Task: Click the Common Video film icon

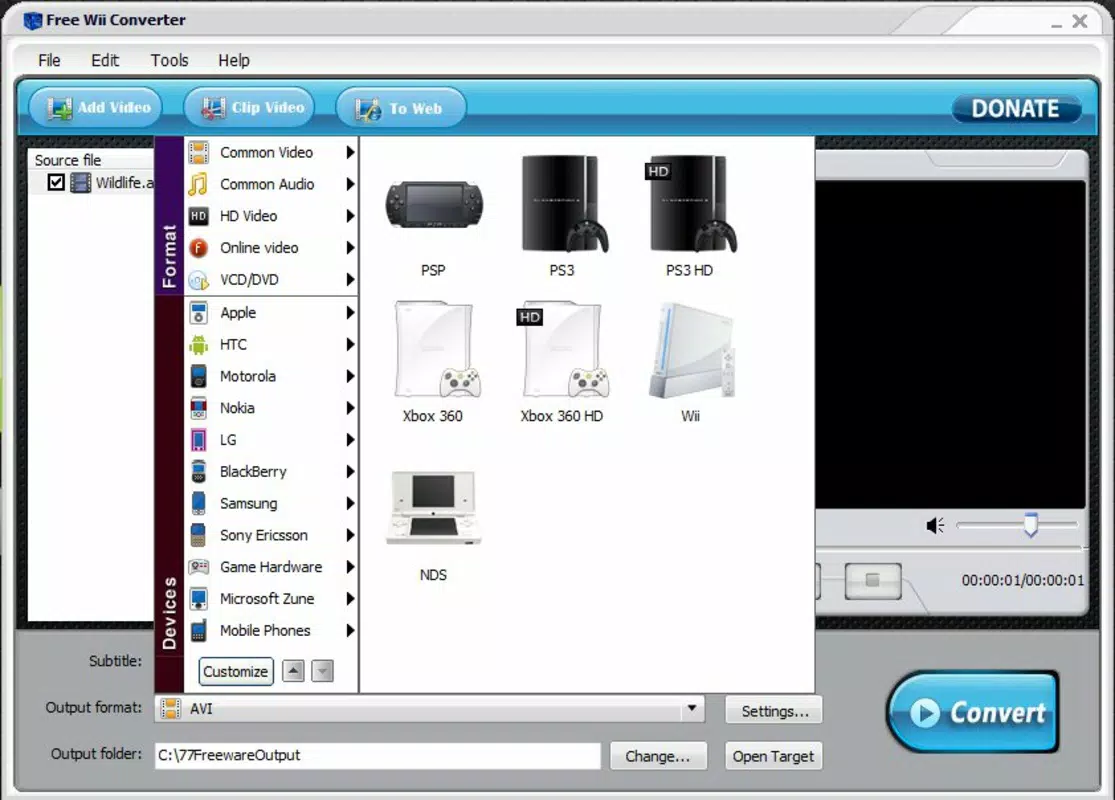Action: point(198,152)
